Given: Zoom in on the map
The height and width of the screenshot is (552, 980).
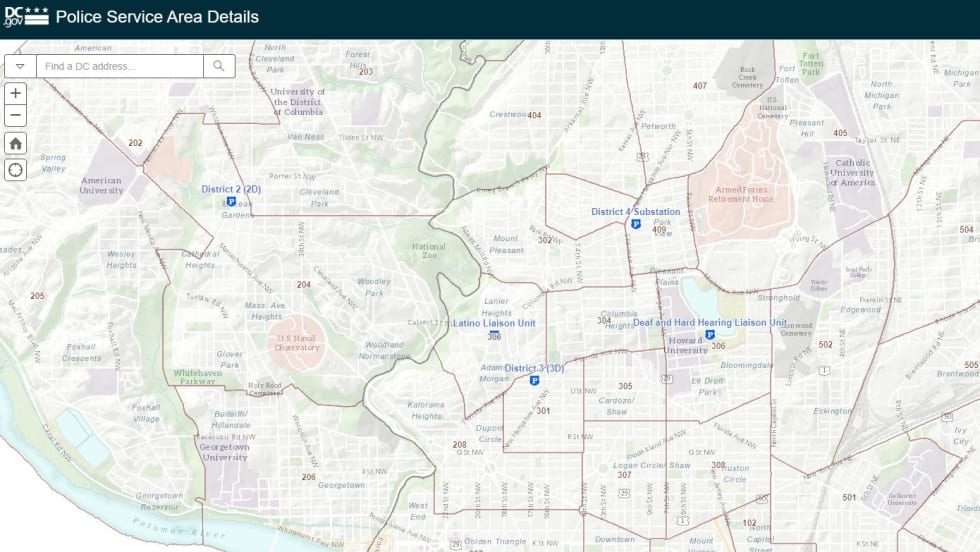Looking at the screenshot, I should tap(16, 93).
